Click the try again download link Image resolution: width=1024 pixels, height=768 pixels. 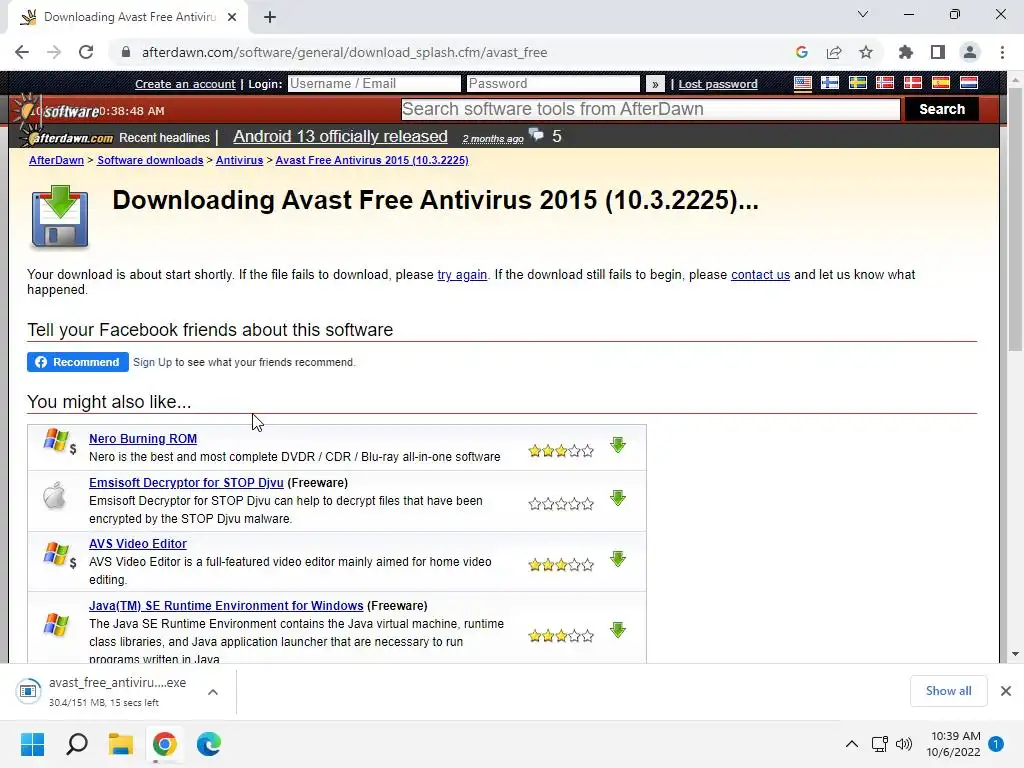pos(462,275)
